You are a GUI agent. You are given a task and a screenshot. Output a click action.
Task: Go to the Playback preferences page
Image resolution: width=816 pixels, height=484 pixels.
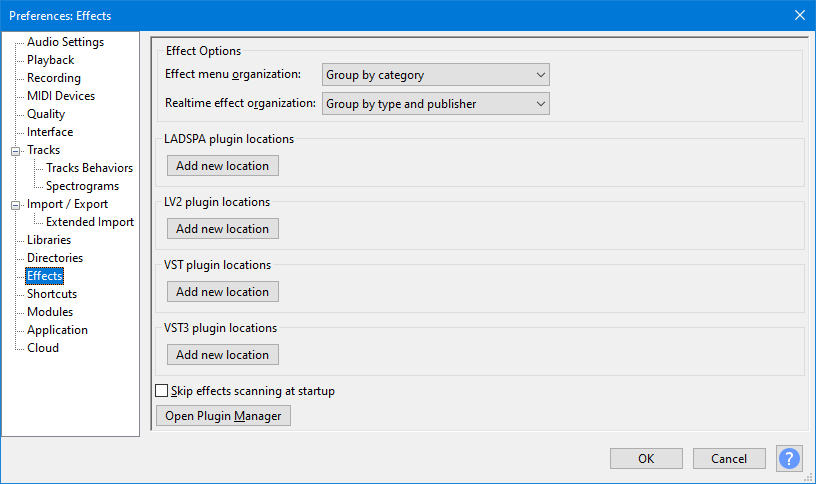coord(50,60)
